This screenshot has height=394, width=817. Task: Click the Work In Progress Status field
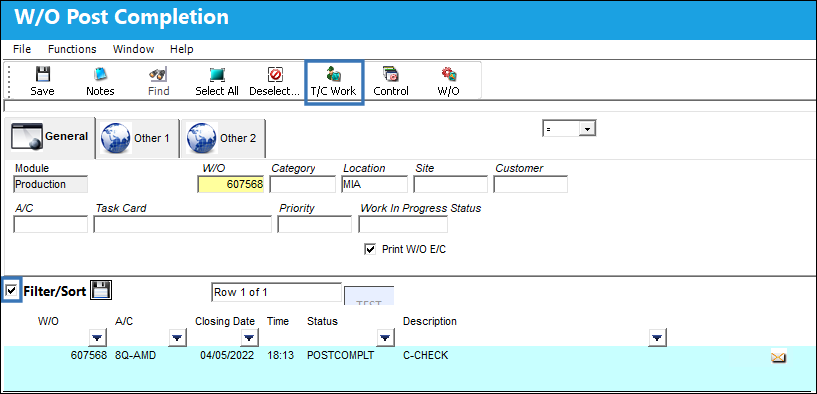coord(403,224)
